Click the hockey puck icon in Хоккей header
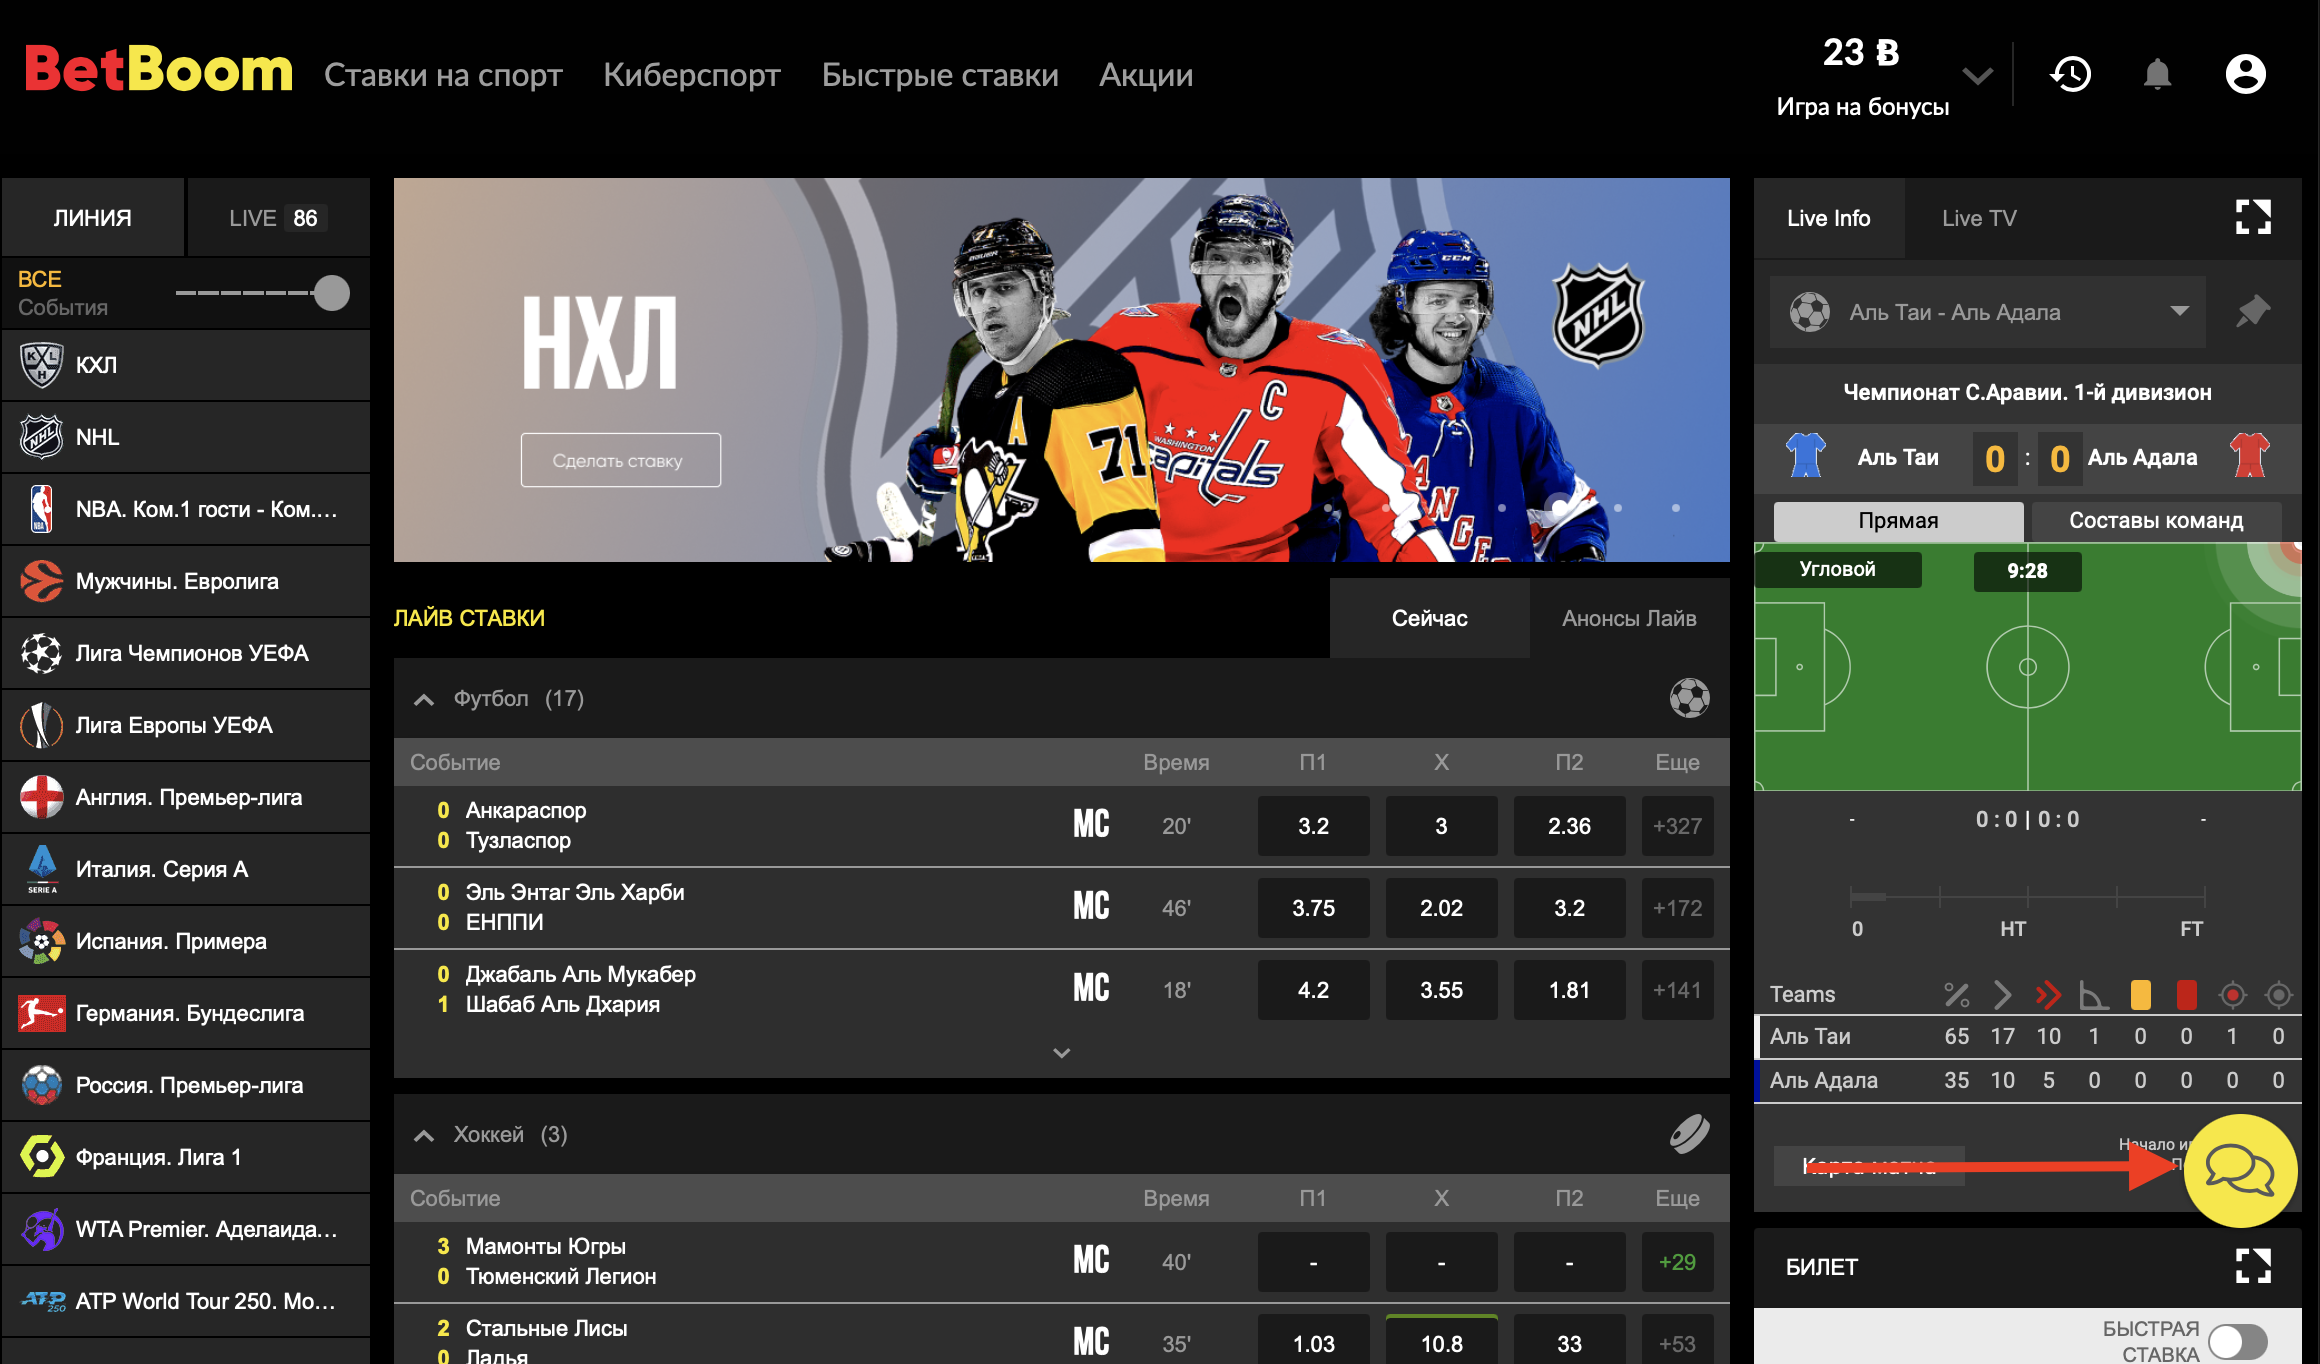2320x1364 pixels. tap(1689, 1134)
